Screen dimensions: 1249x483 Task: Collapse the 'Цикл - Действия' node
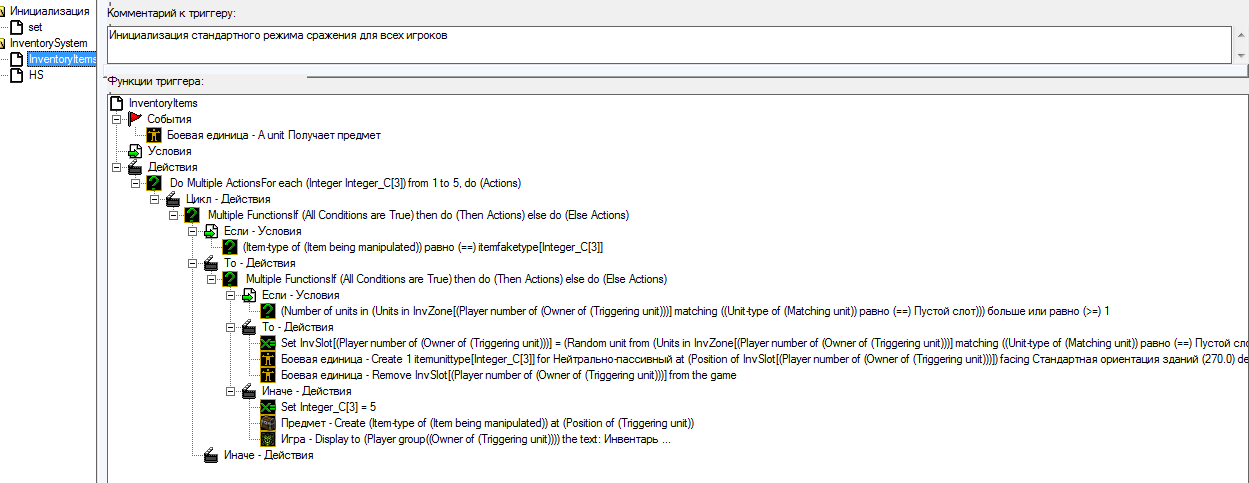[x=155, y=199]
